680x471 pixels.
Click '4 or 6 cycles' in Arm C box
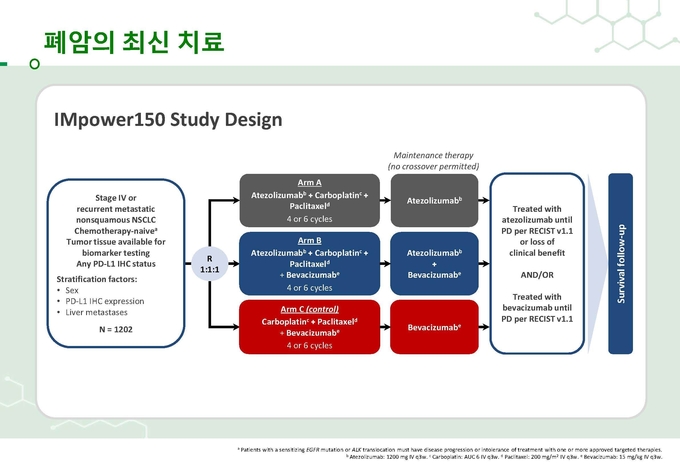(x=309, y=346)
